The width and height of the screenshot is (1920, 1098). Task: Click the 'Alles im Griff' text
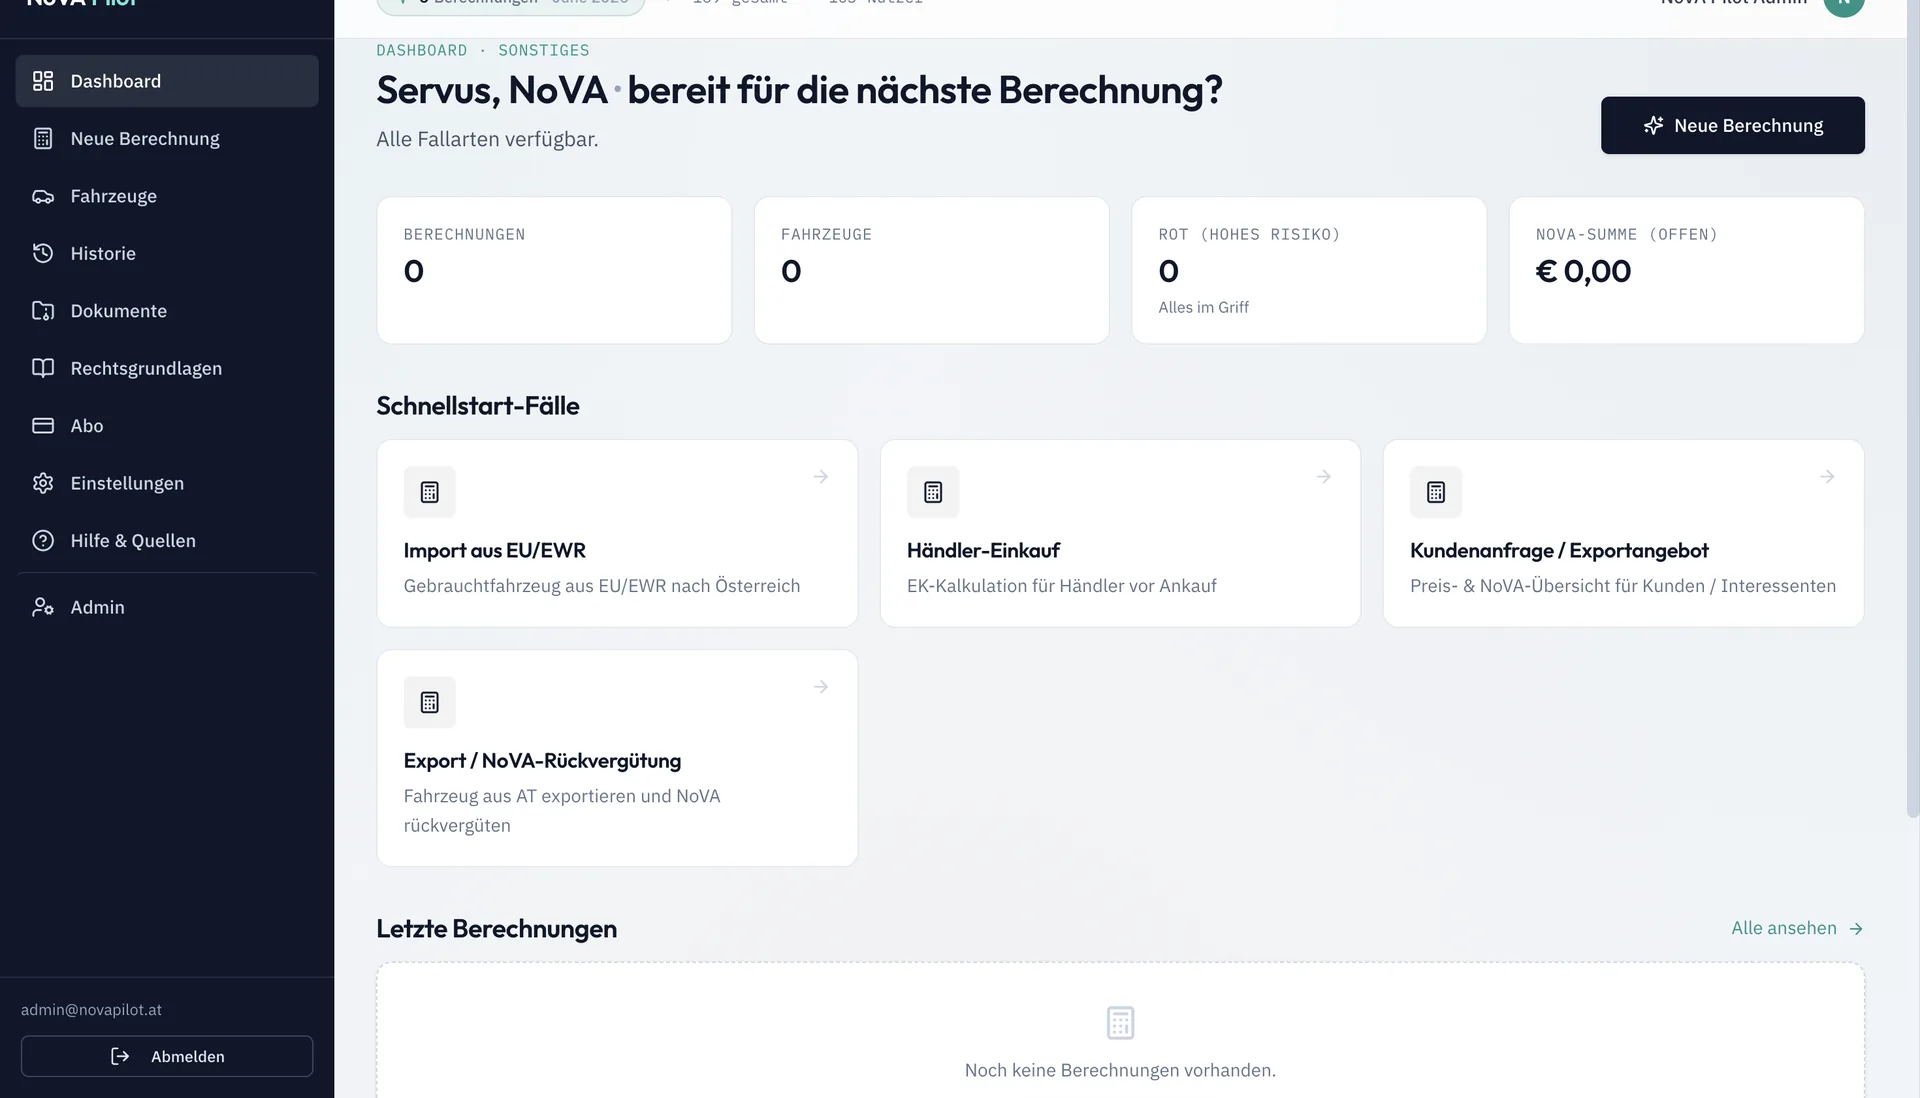[x=1203, y=307]
